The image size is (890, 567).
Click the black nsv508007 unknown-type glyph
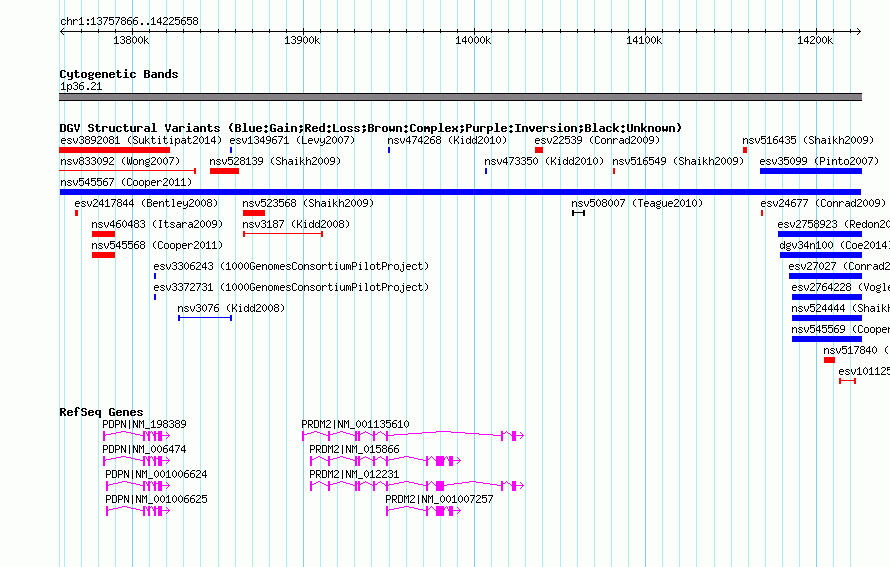click(578, 213)
